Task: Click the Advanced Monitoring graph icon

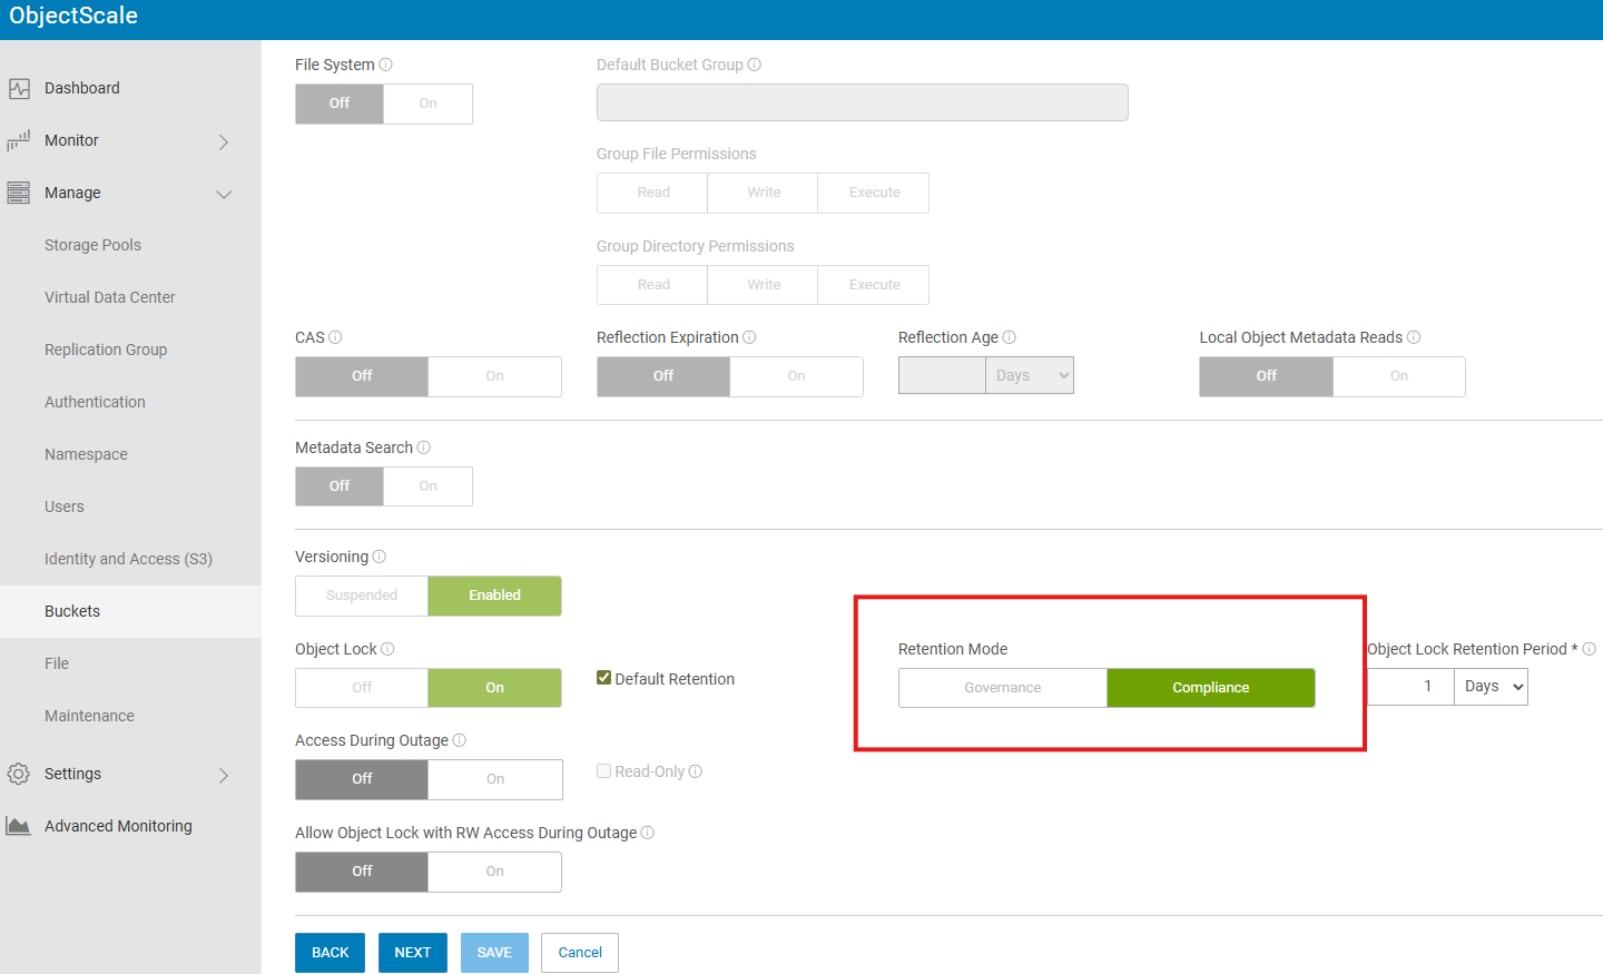Action: point(19,826)
